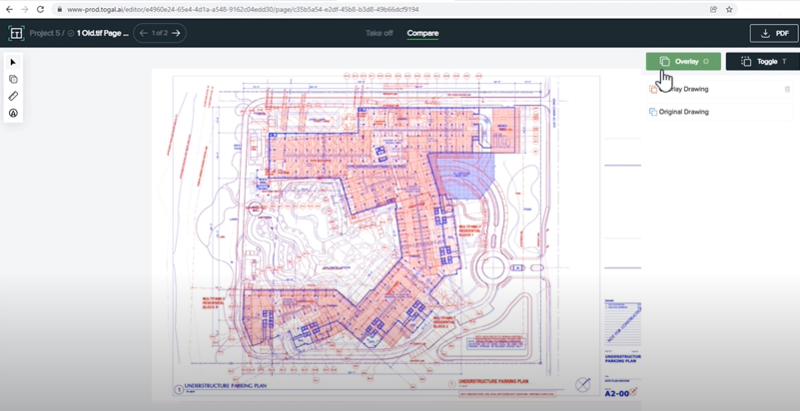Select the Overlay Drawing row
The width and height of the screenshot is (800, 411).
pyautogui.click(x=720, y=89)
